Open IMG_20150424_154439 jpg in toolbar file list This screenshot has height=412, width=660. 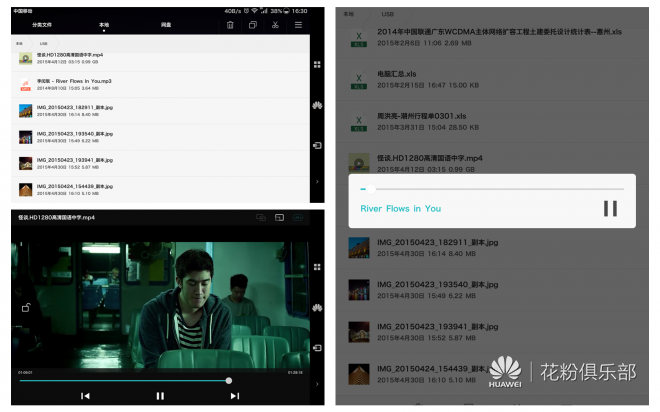pos(160,189)
